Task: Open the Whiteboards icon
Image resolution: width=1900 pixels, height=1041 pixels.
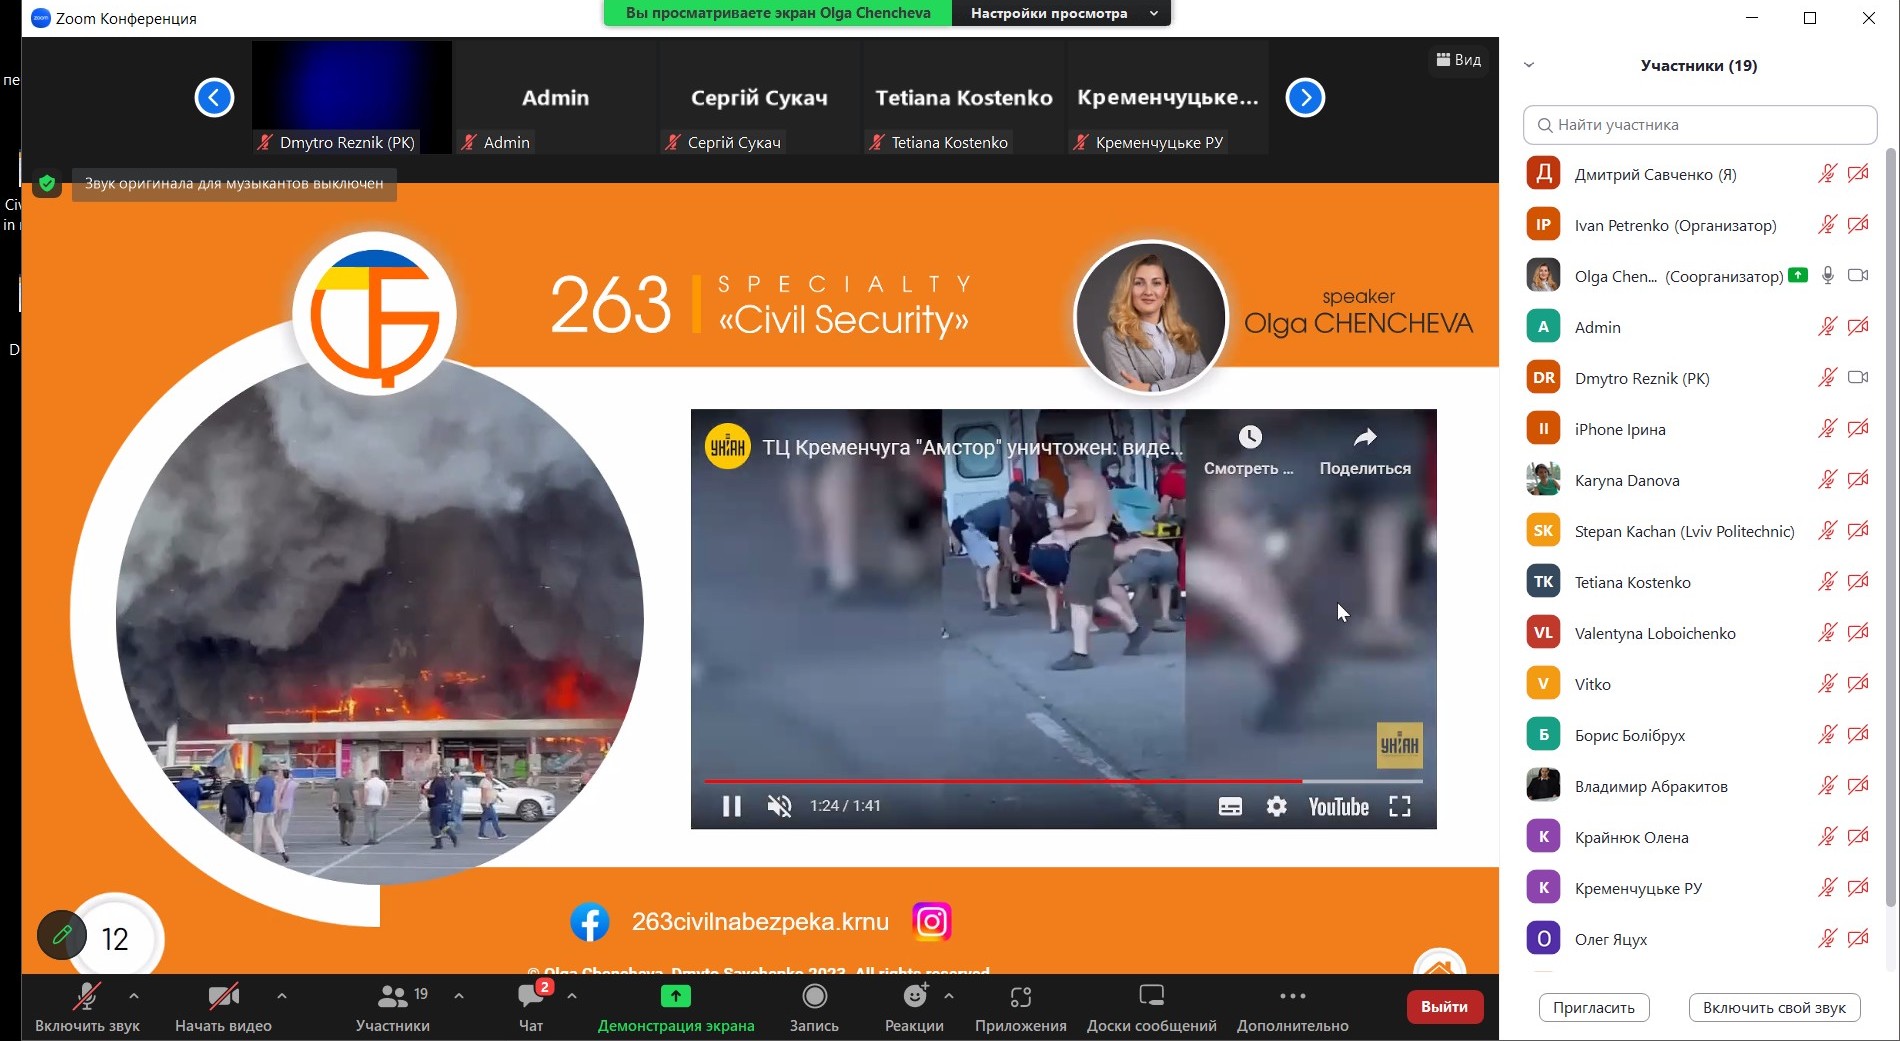Action: tap(1152, 995)
